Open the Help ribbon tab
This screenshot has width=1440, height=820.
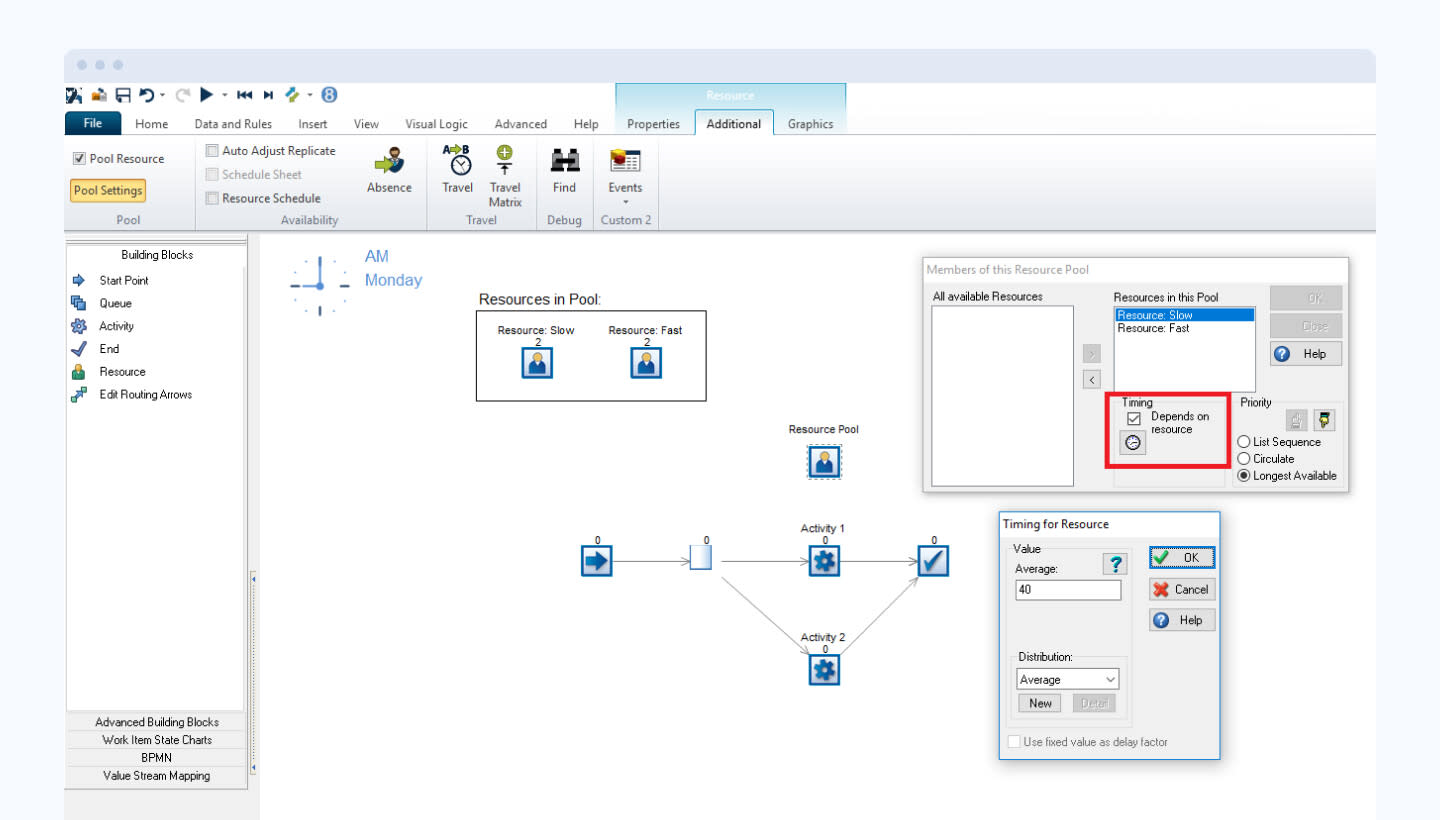tap(586, 124)
